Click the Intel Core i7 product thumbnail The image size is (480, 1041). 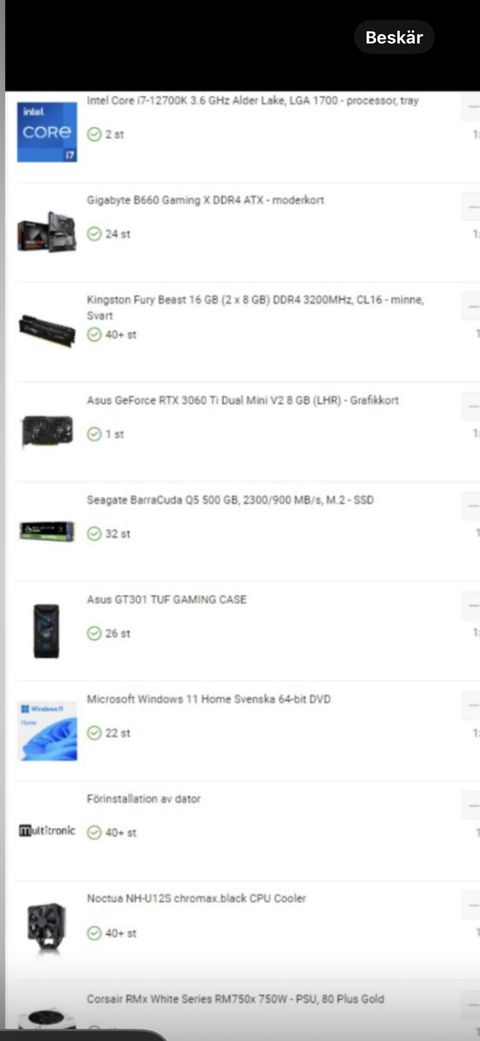[47, 132]
